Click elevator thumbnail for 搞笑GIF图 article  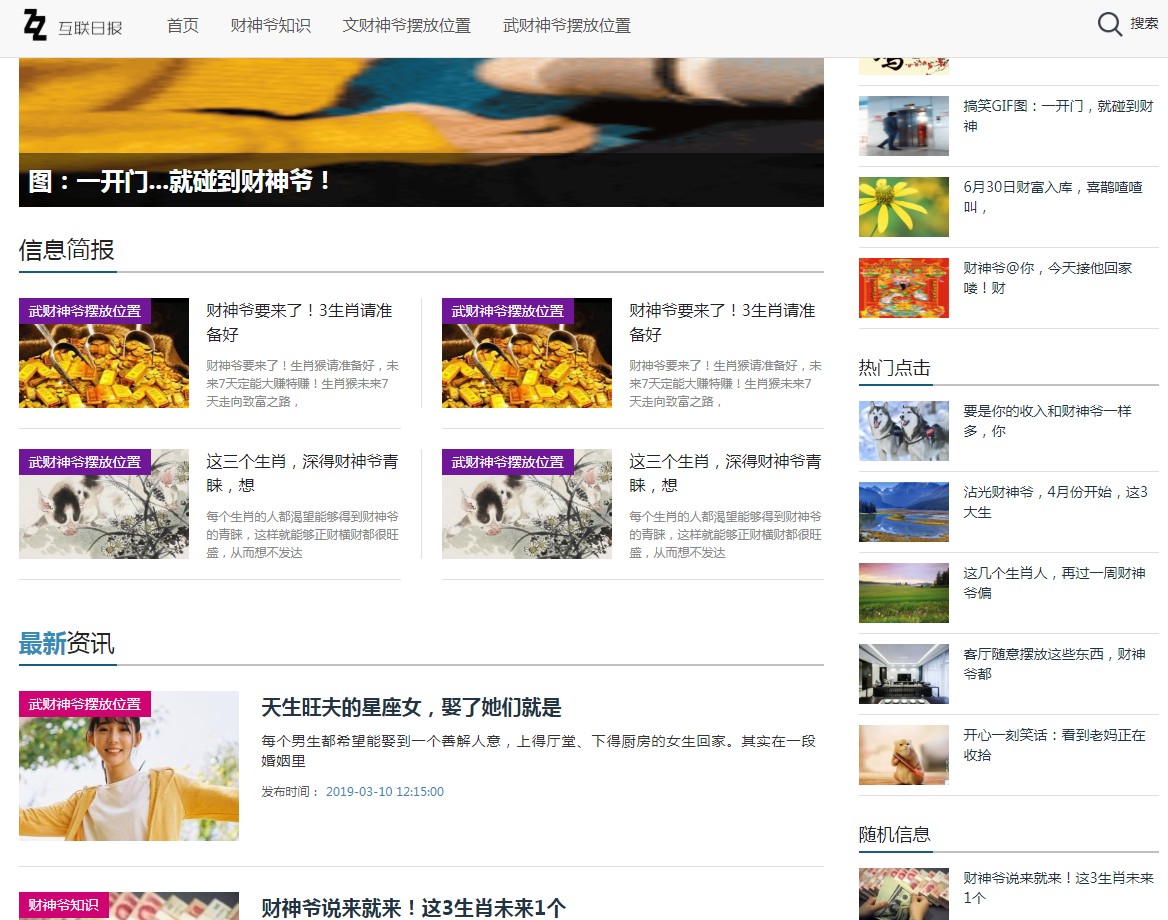pos(904,126)
